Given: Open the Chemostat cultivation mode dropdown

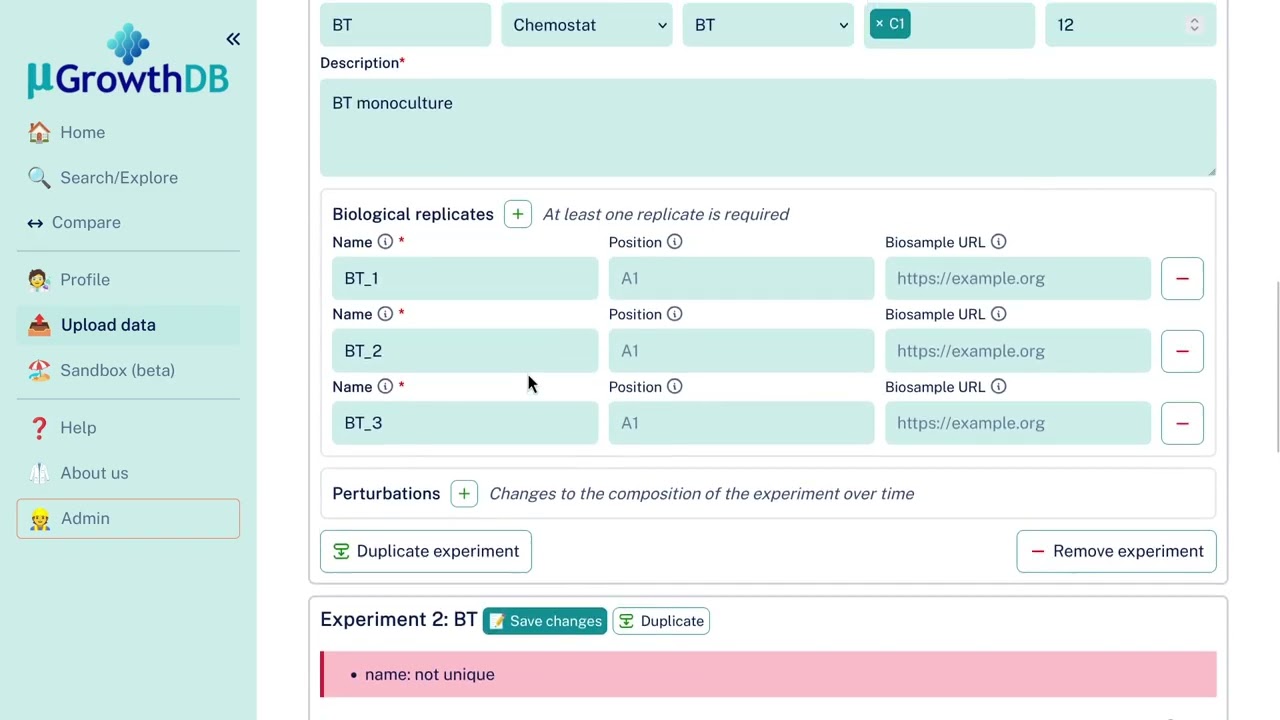Looking at the screenshot, I should 587,25.
